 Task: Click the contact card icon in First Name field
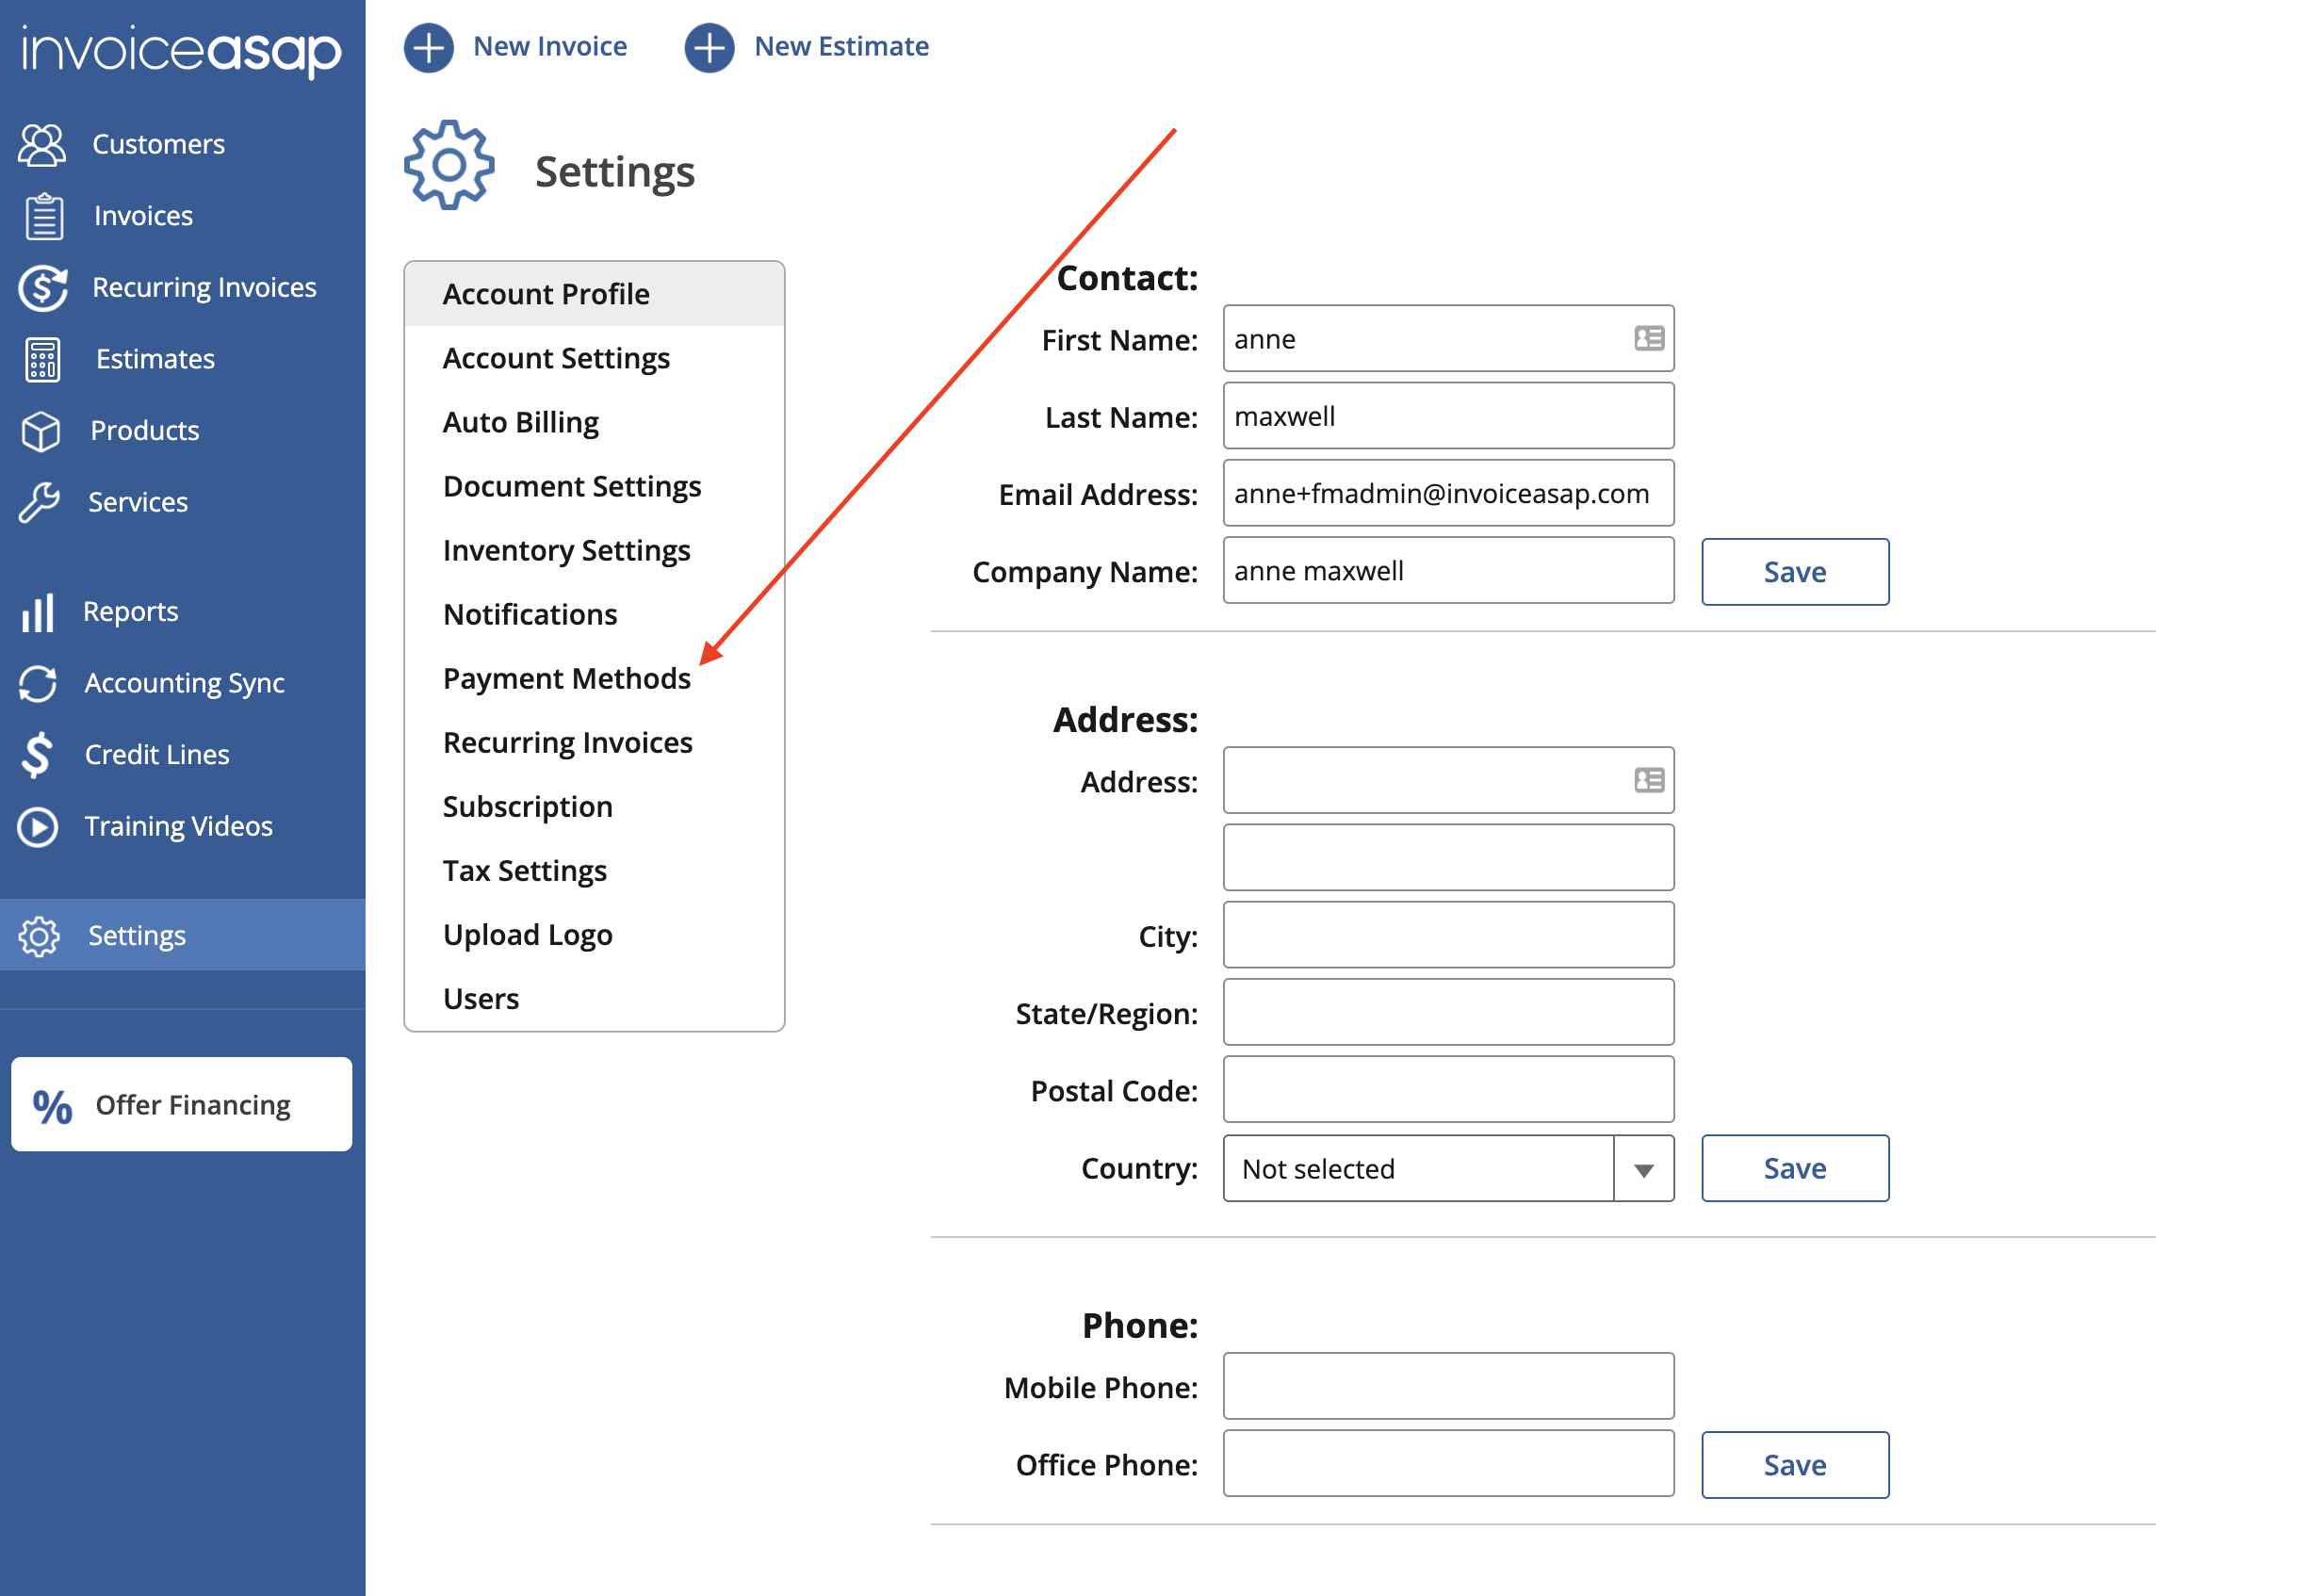(x=1647, y=338)
